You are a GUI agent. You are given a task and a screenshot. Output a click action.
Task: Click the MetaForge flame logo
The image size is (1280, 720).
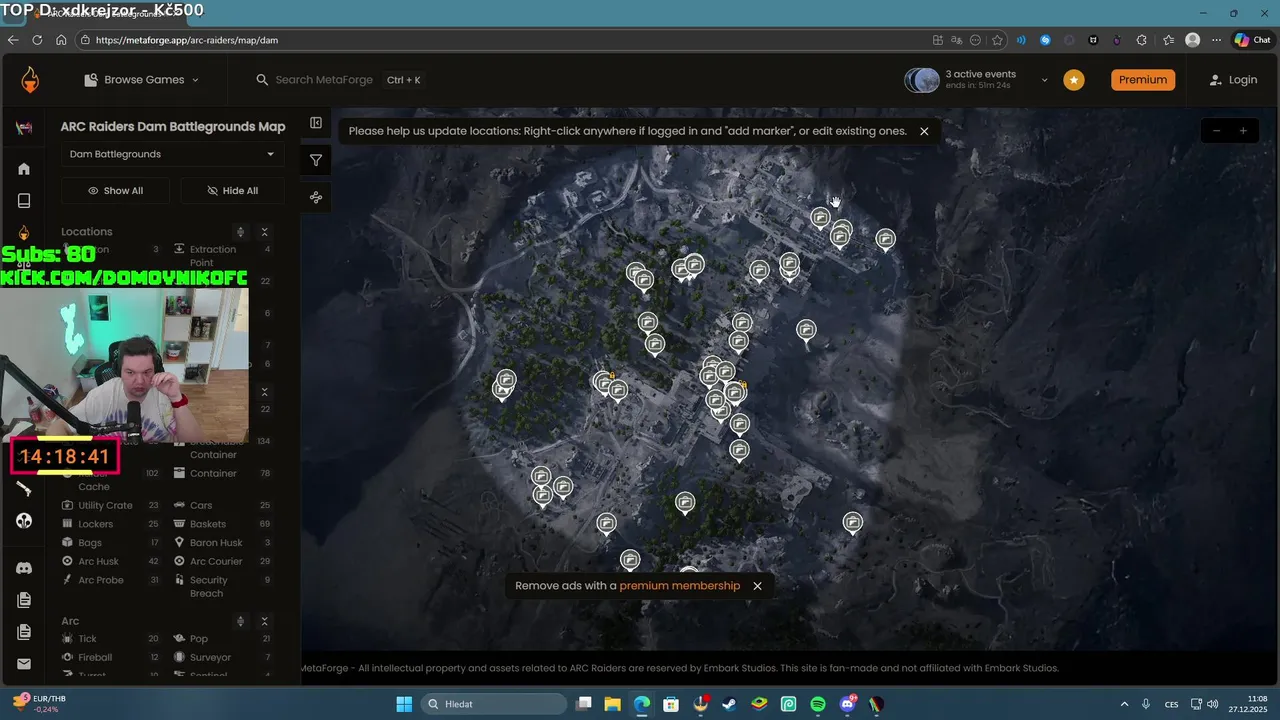30,80
